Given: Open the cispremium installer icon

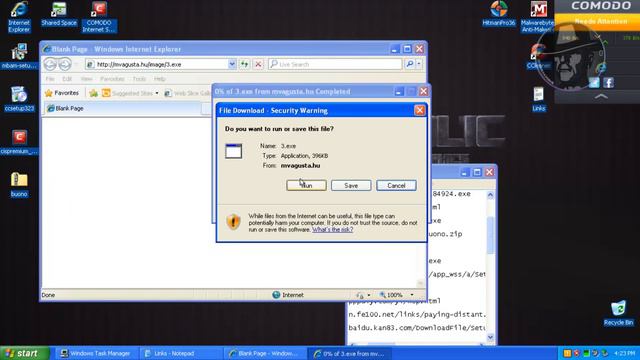Looking at the screenshot, I should 19,142.
